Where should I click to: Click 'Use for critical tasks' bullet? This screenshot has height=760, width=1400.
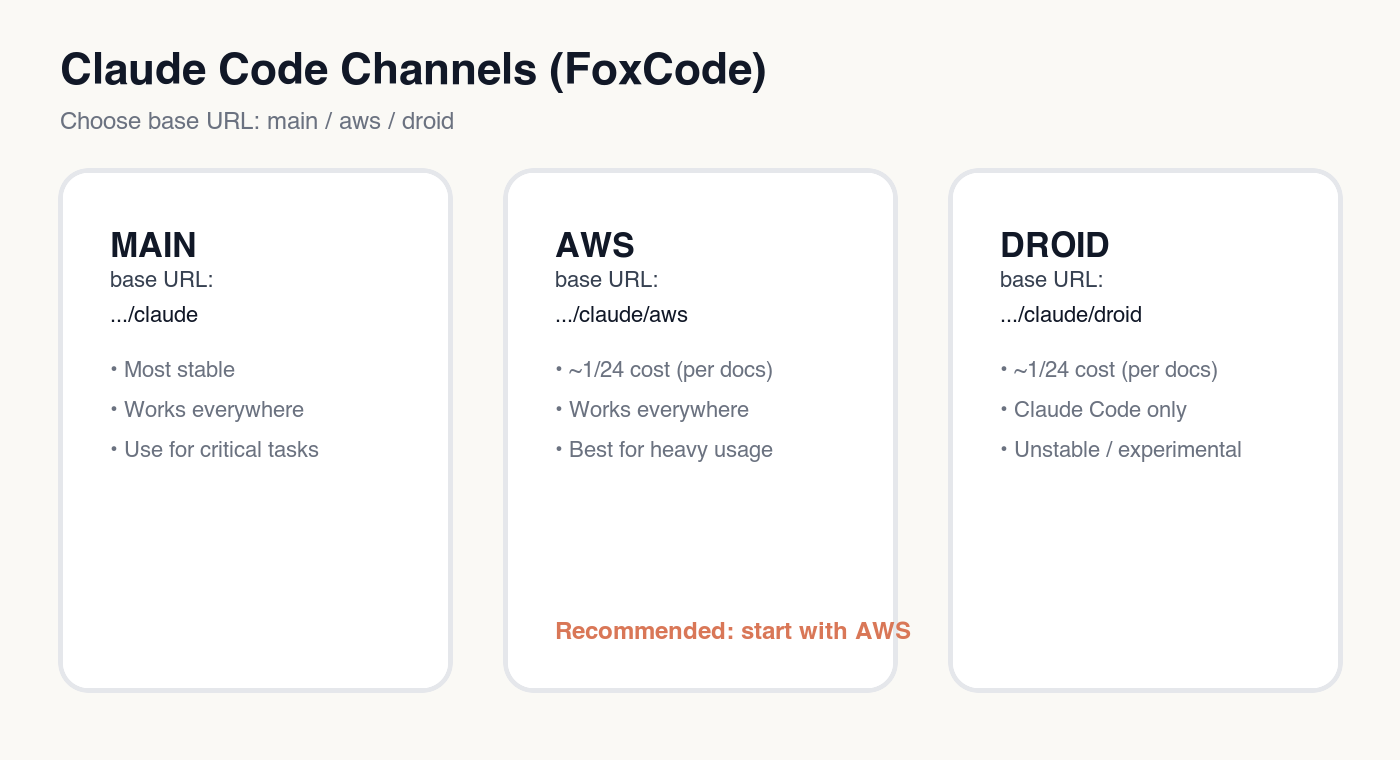point(221,450)
